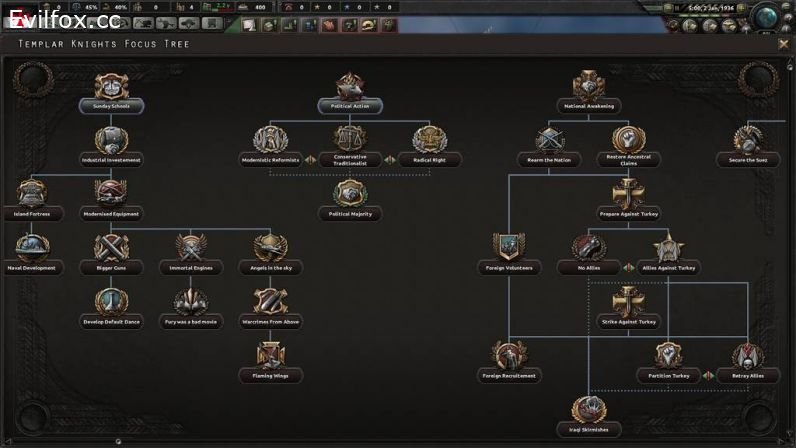Click the Strike Against Turkey focus icon

point(628,302)
